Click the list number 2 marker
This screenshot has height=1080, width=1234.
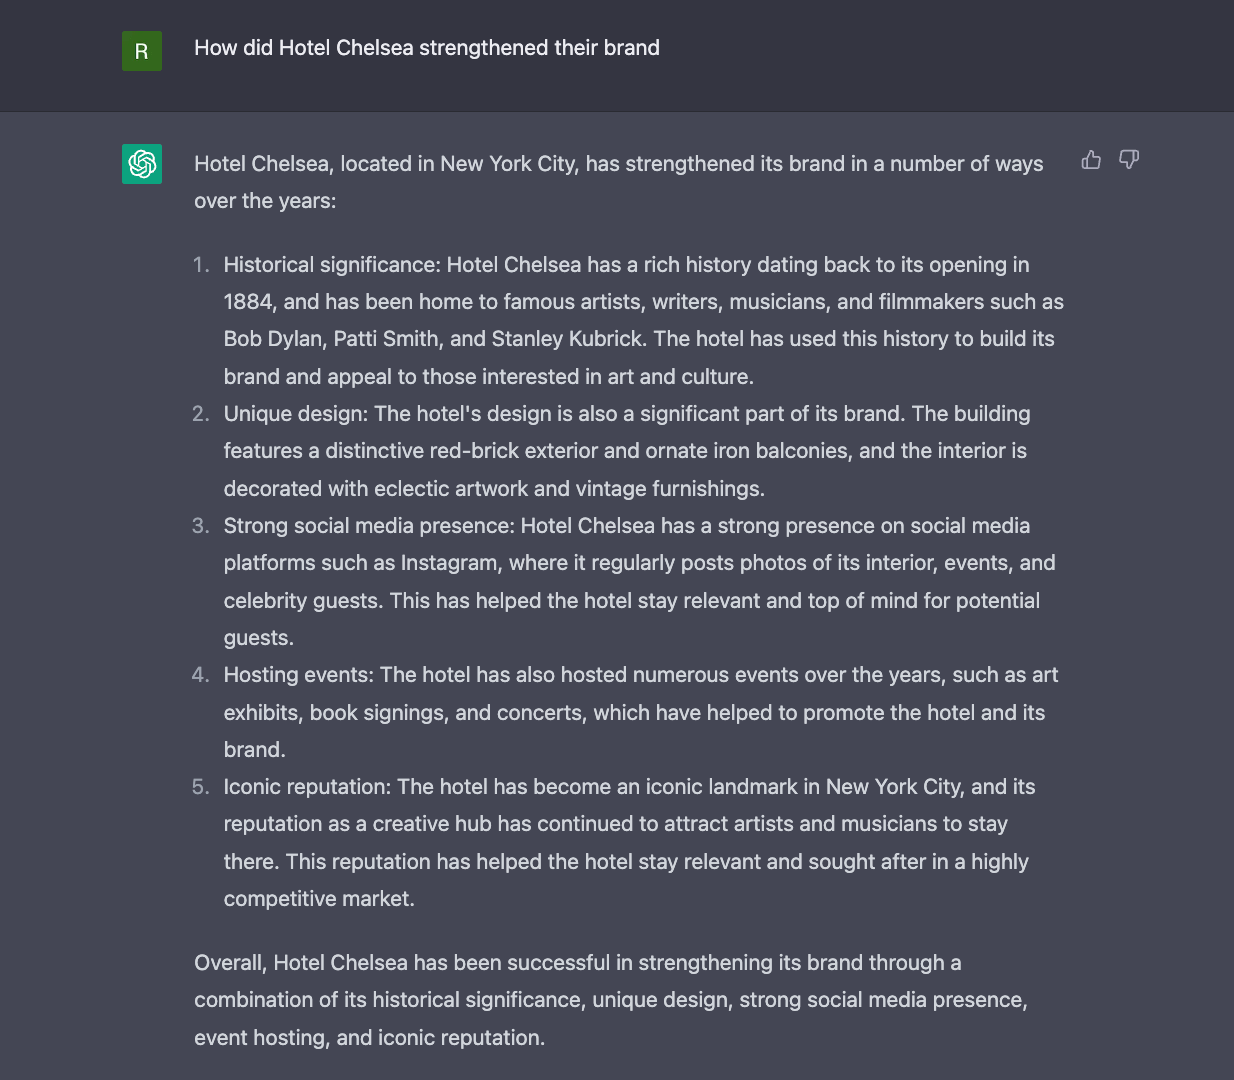tap(201, 414)
